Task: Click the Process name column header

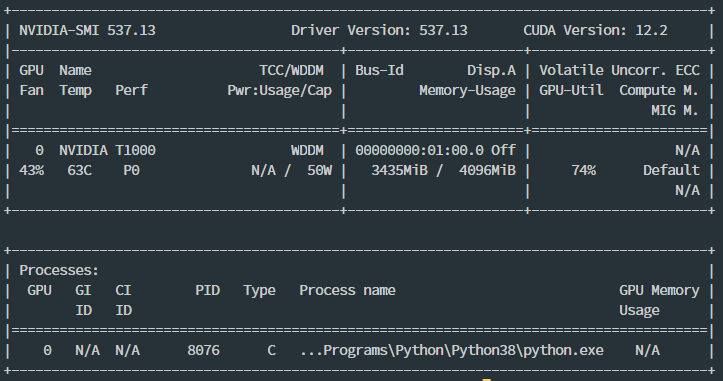Action: 347,291
